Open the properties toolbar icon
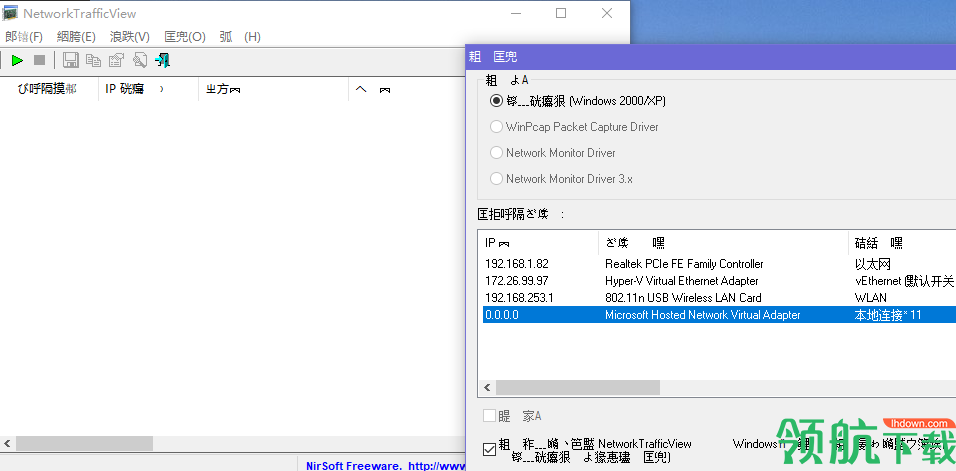This screenshot has height=471, width=956. [x=116, y=60]
